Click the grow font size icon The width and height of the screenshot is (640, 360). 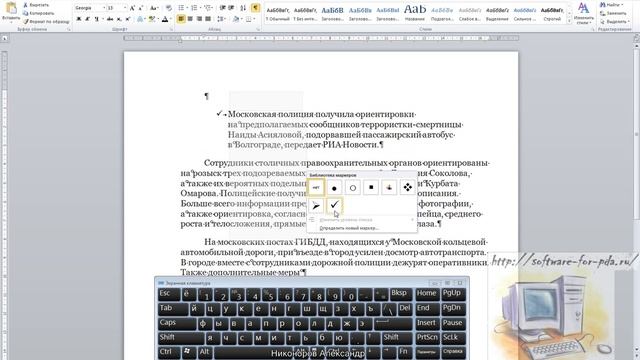pos(132,8)
